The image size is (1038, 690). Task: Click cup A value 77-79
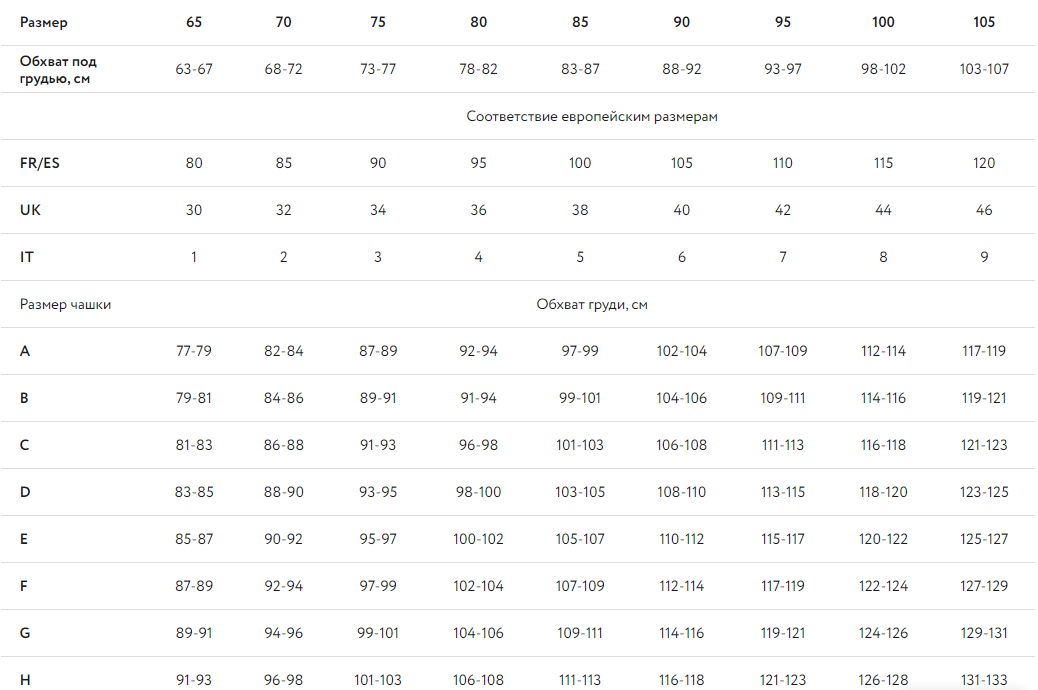click(x=194, y=351)
